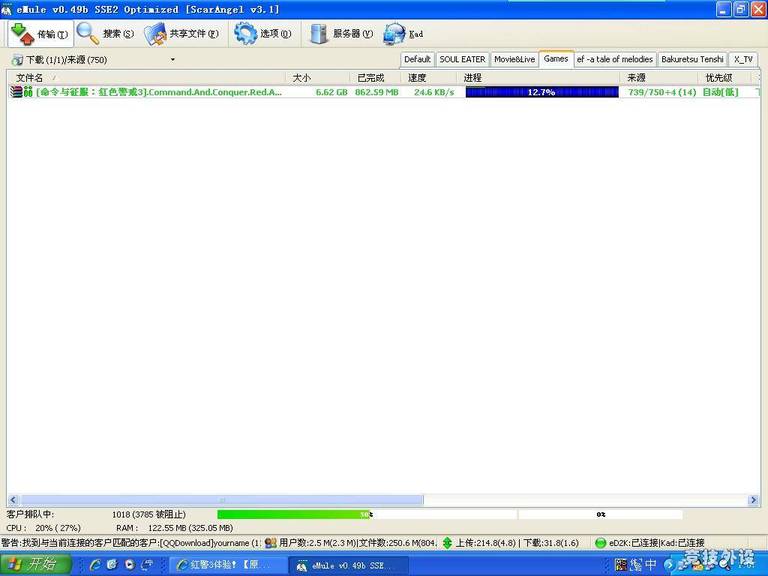Viewport: 768px width, 576px height.
Task: Expand the Downloads (下载) view dropdown arrow
Action: click(172, 60)
